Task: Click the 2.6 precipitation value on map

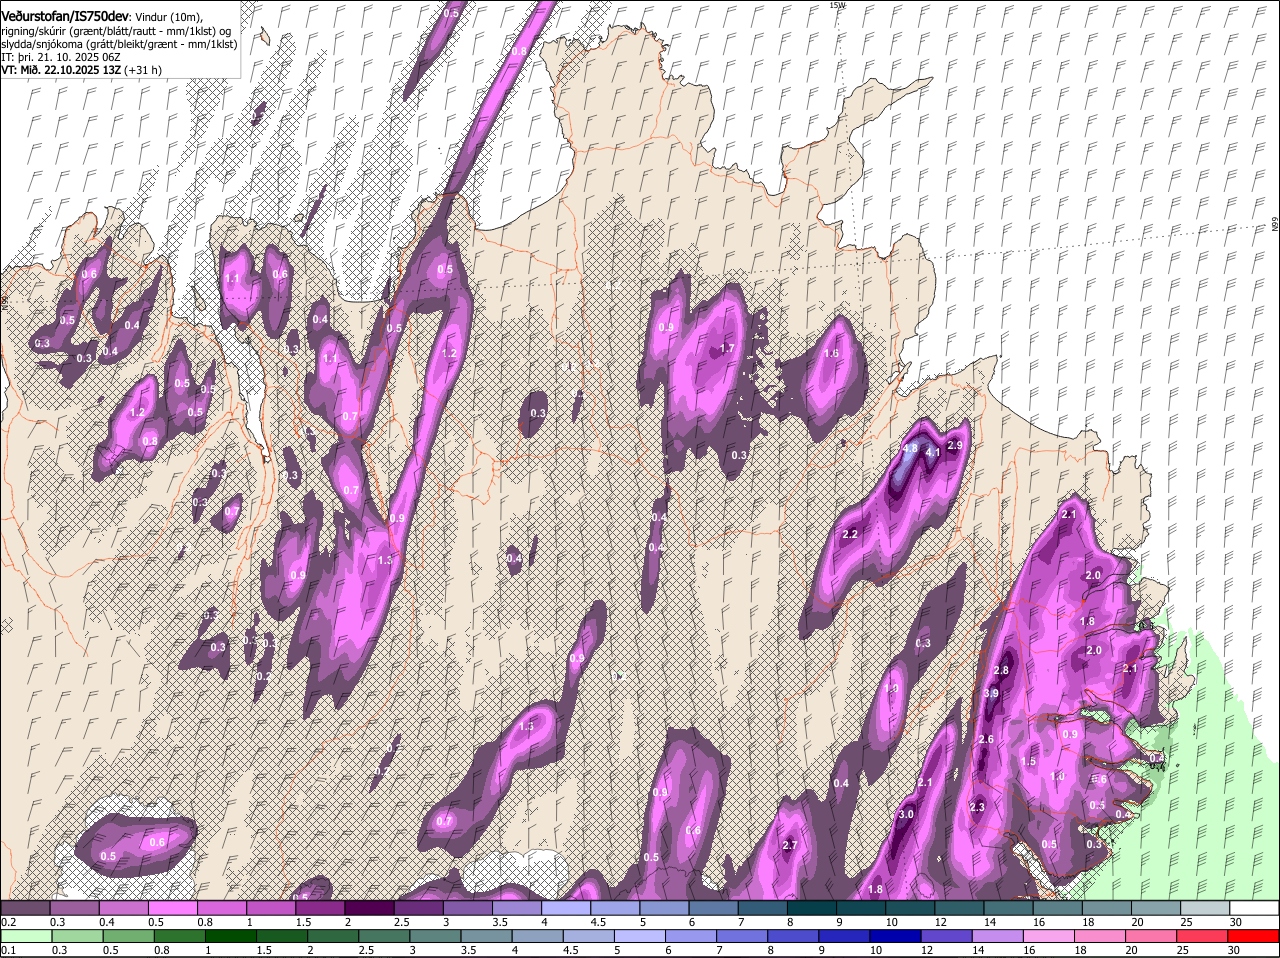Action: tap(986, 739)
